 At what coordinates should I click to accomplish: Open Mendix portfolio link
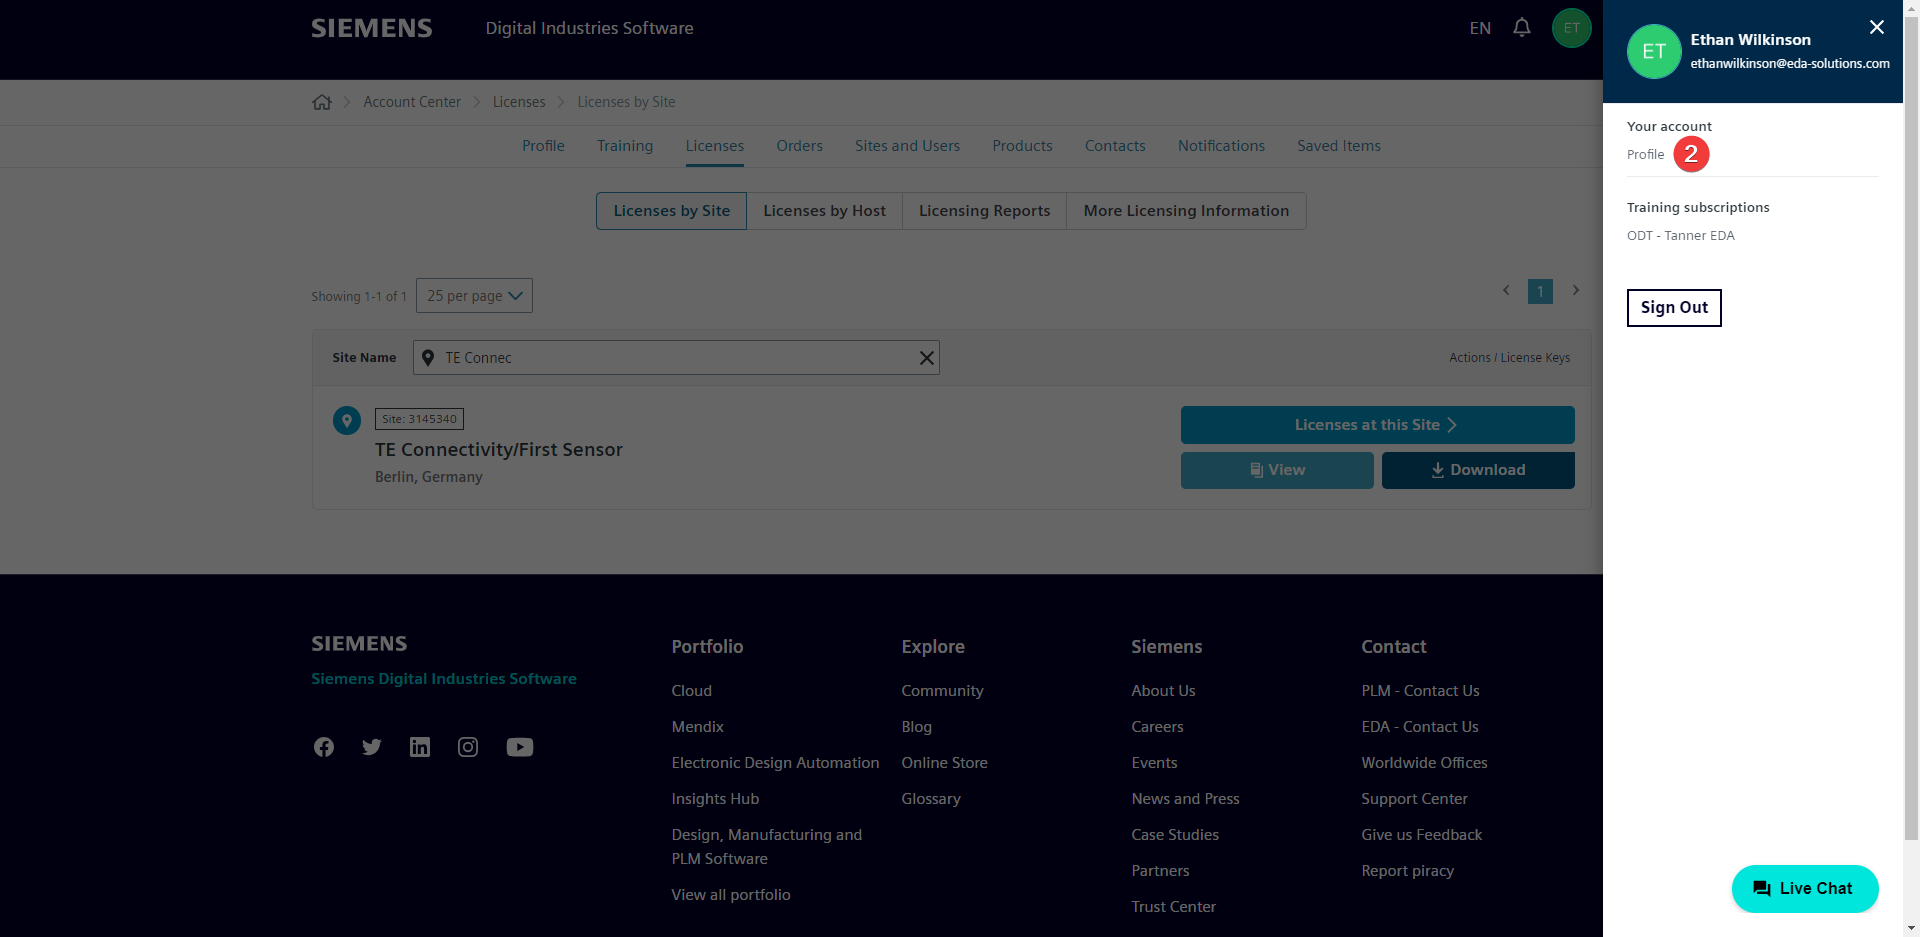(698, 727)
